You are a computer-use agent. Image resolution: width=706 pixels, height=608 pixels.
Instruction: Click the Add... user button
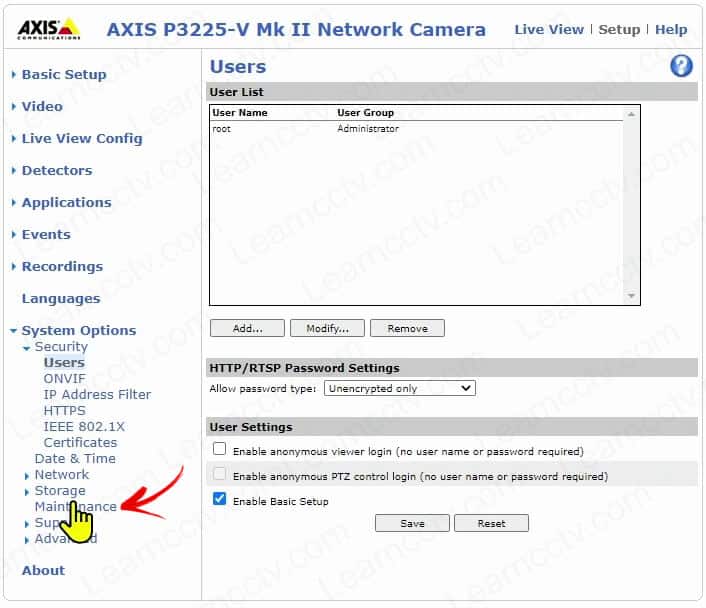point(247,328)
